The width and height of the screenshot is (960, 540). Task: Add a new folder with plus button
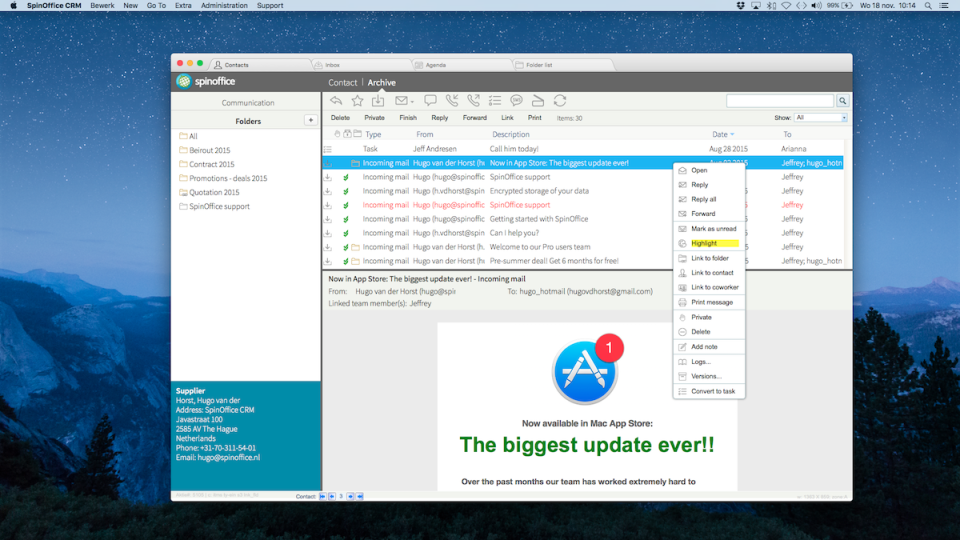(310, 121)
